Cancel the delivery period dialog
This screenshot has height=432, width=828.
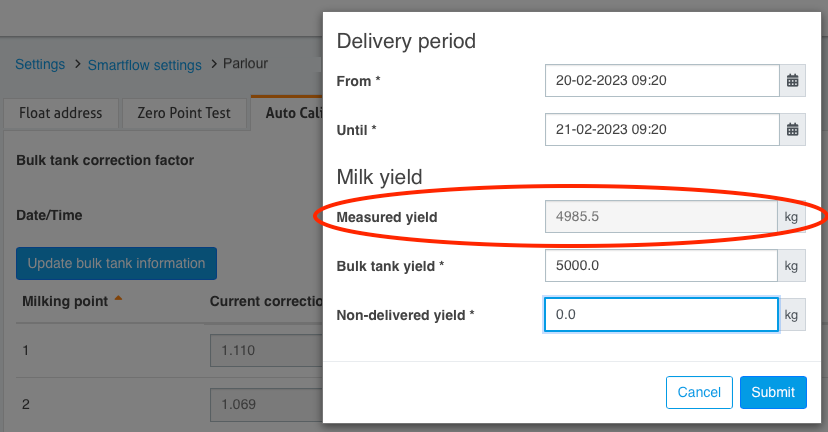[x=699, y=392]
